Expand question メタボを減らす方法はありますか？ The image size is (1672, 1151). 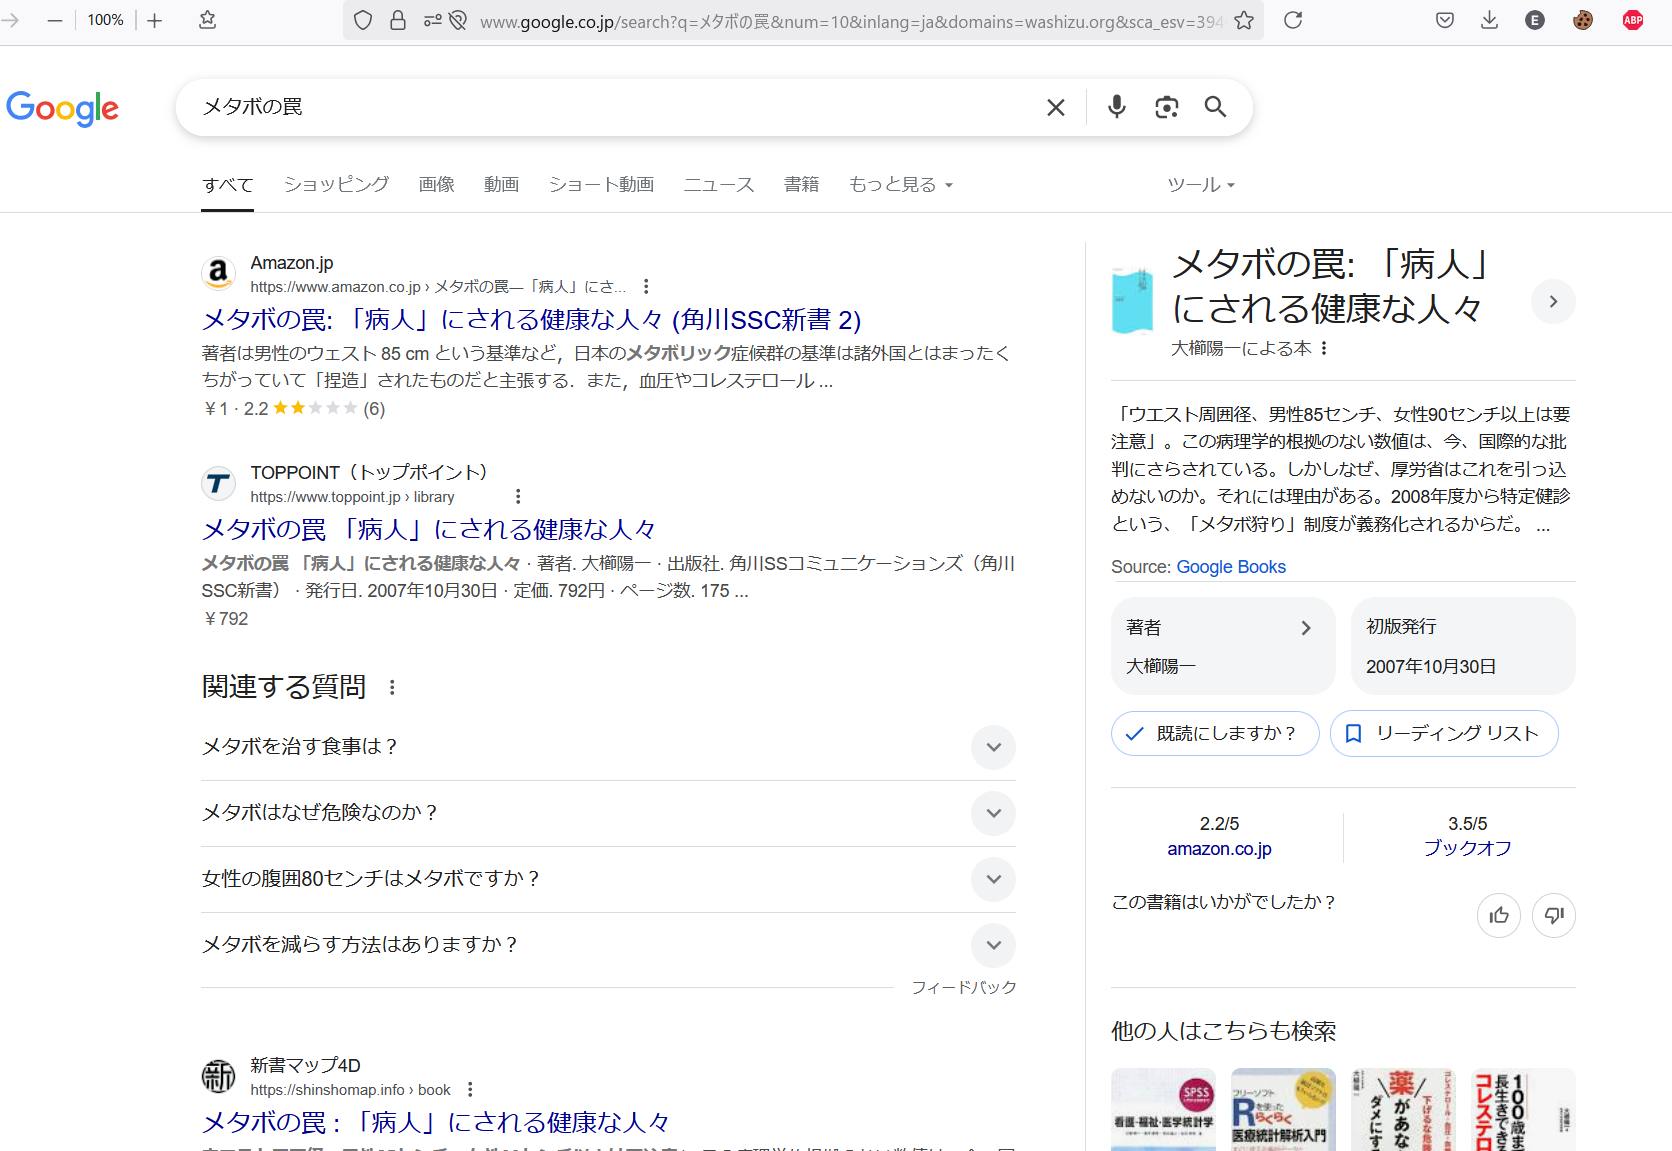pyautogui.click(x=608, y=945)
